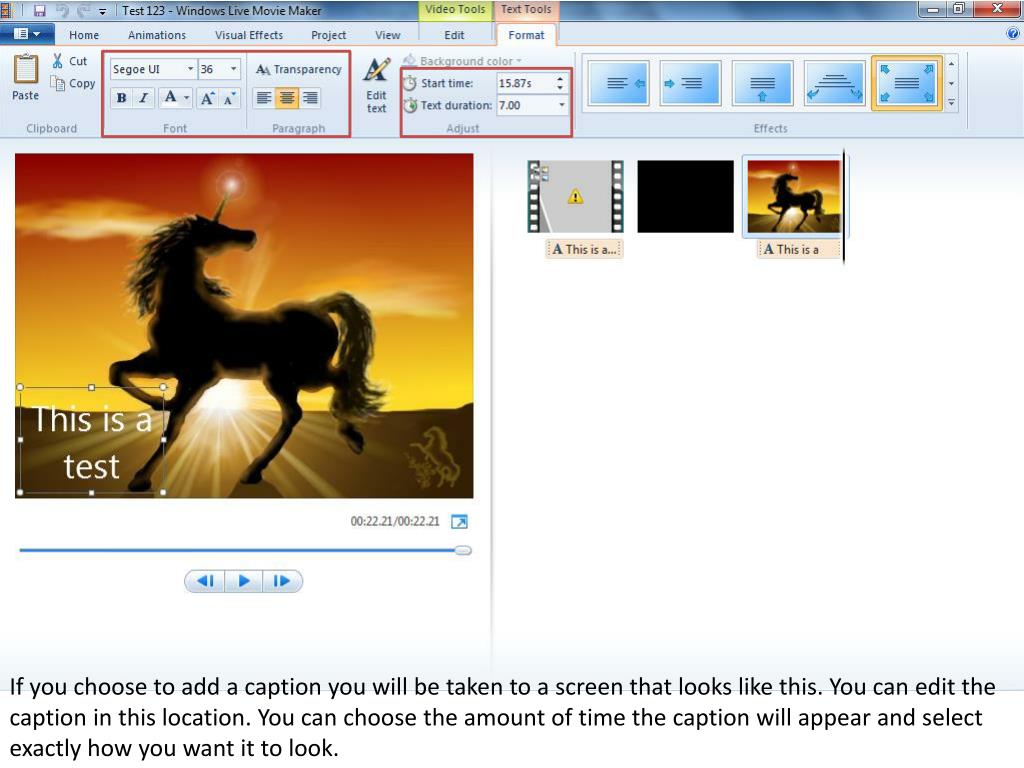Click the Play button
Image resolution: width=1024 pixels, height=768 pixels.
(244, 581)
